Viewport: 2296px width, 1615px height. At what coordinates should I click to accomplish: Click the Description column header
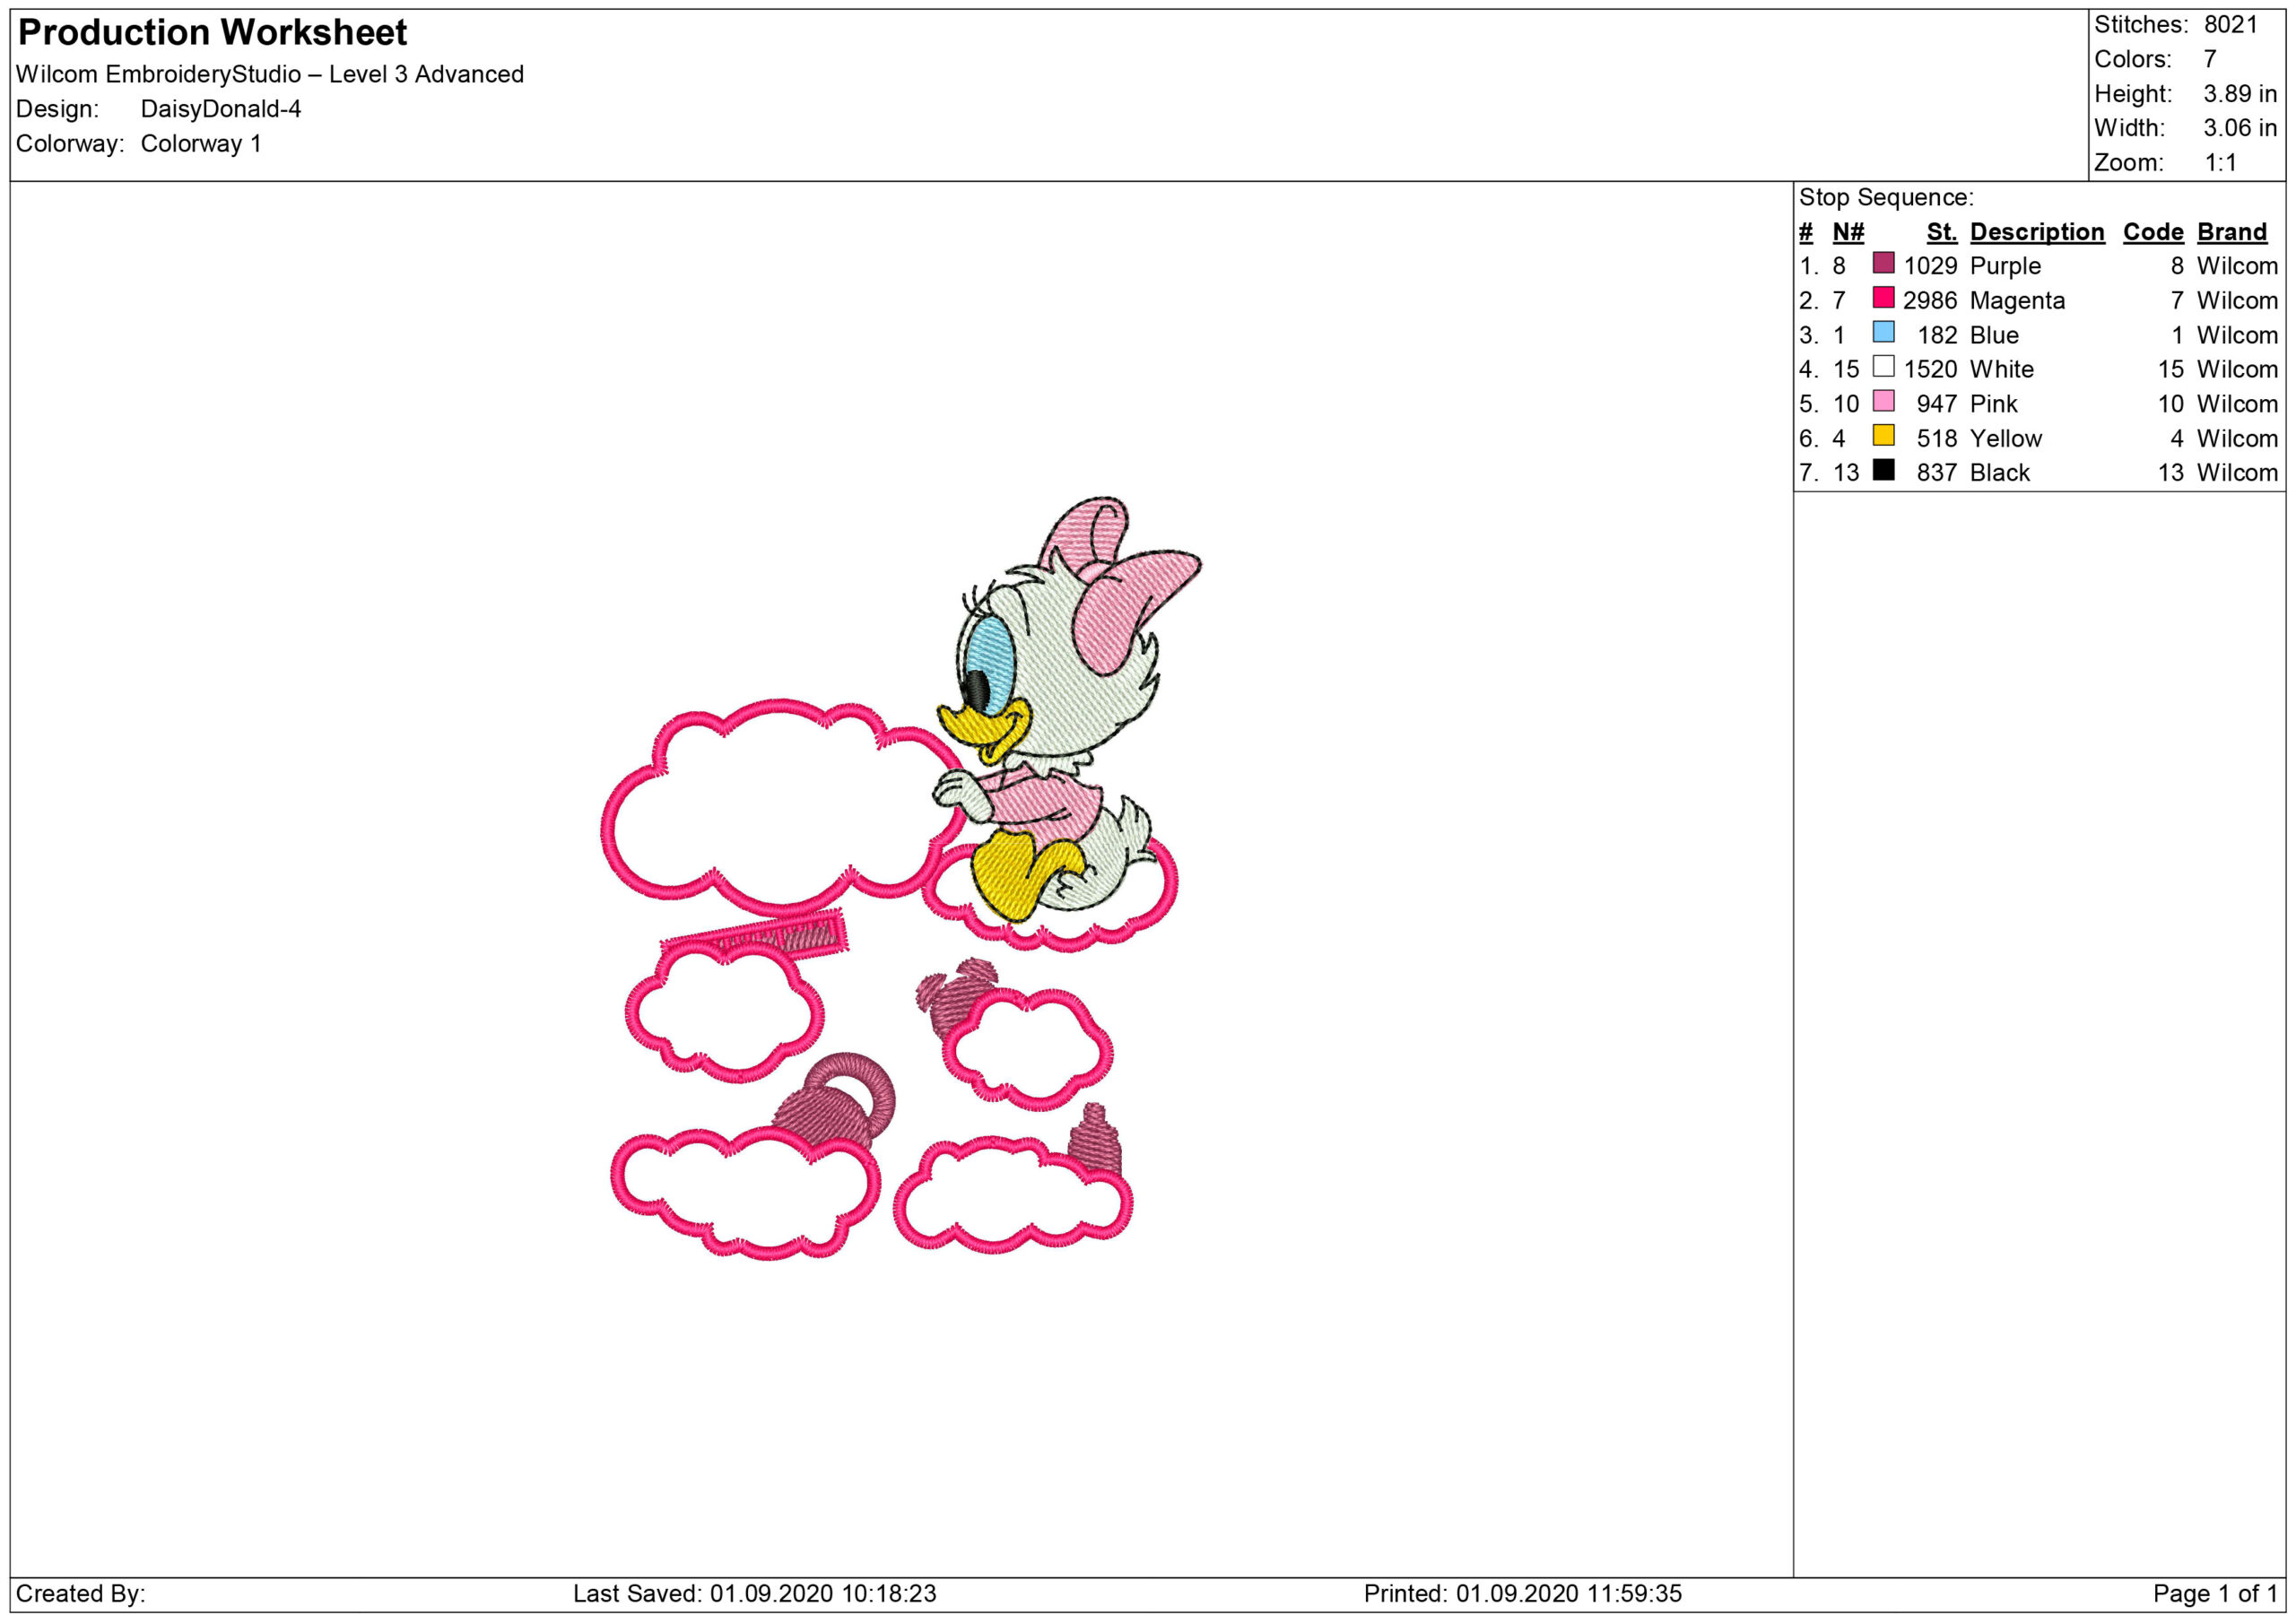click(2036, 232)
